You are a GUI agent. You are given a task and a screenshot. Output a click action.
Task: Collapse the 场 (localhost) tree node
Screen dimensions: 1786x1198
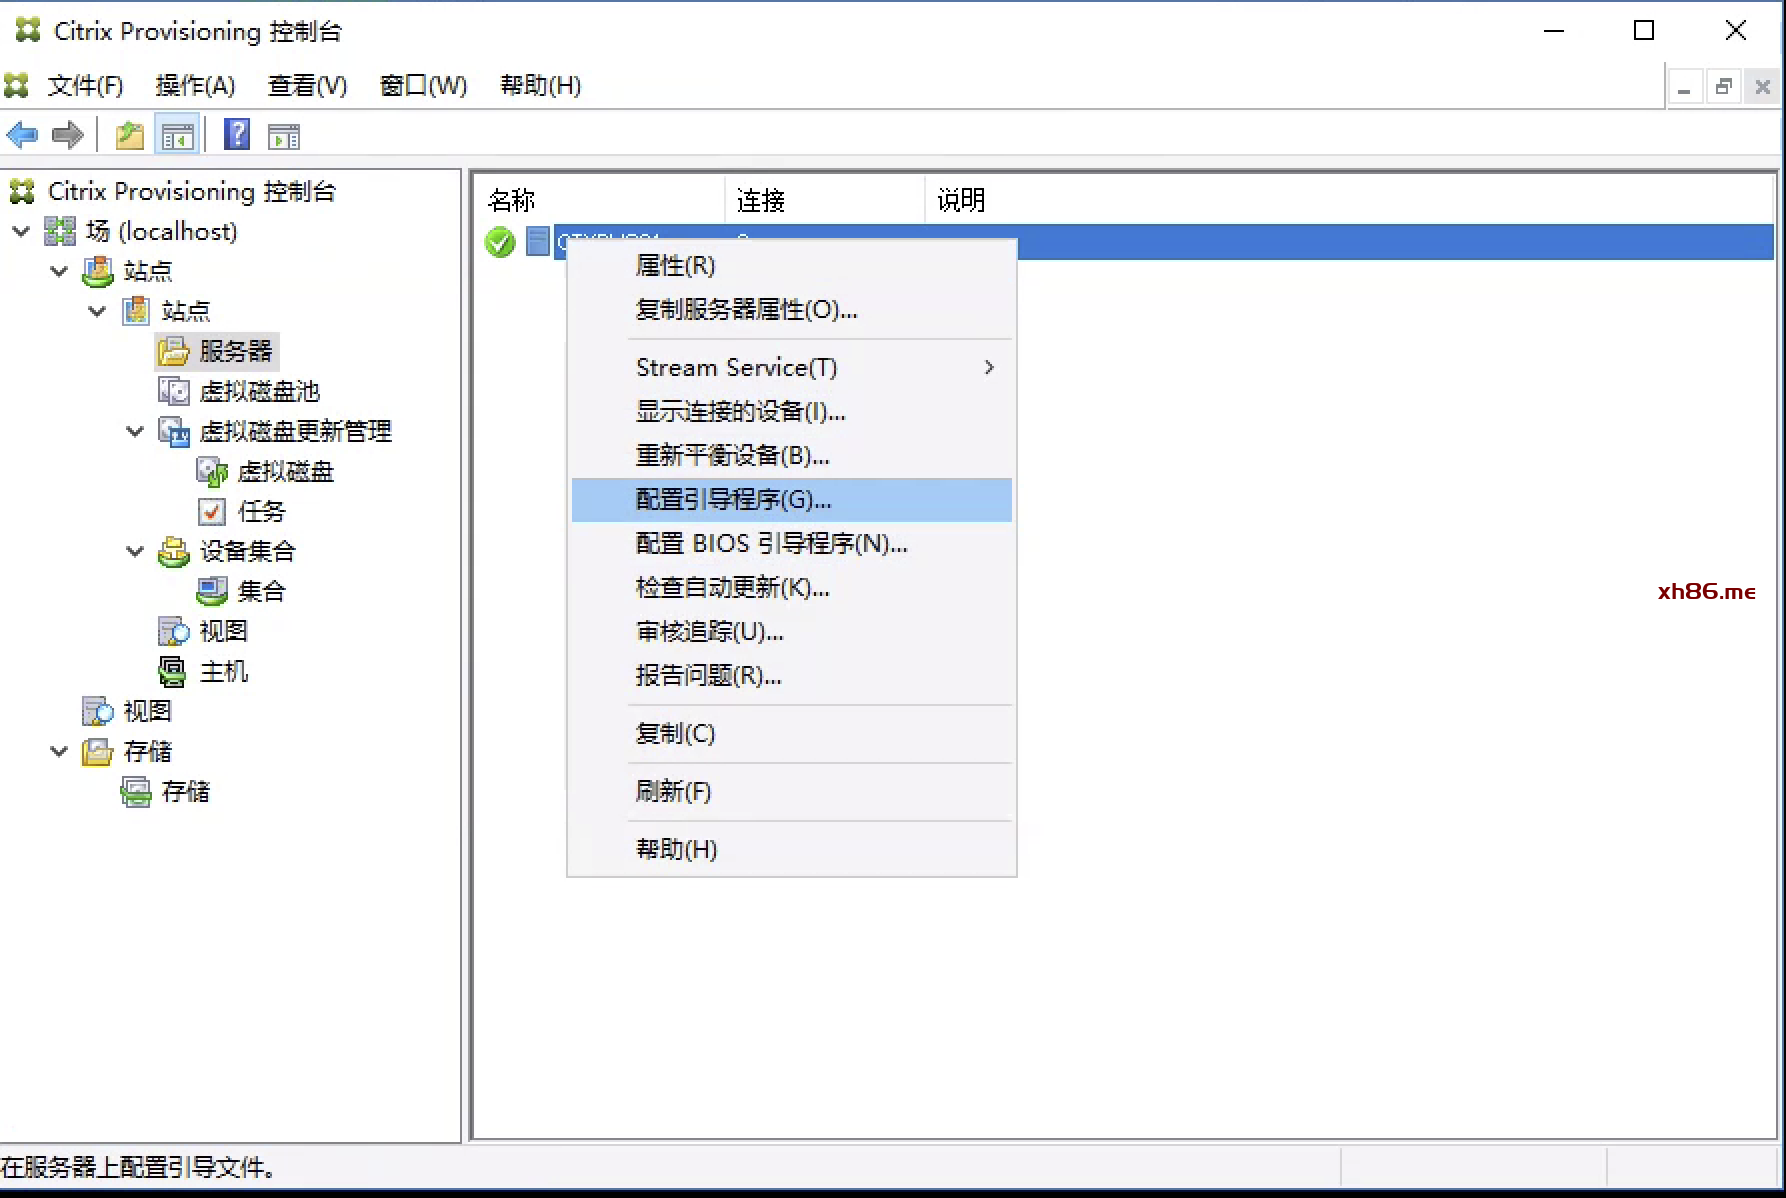[21, 231]
